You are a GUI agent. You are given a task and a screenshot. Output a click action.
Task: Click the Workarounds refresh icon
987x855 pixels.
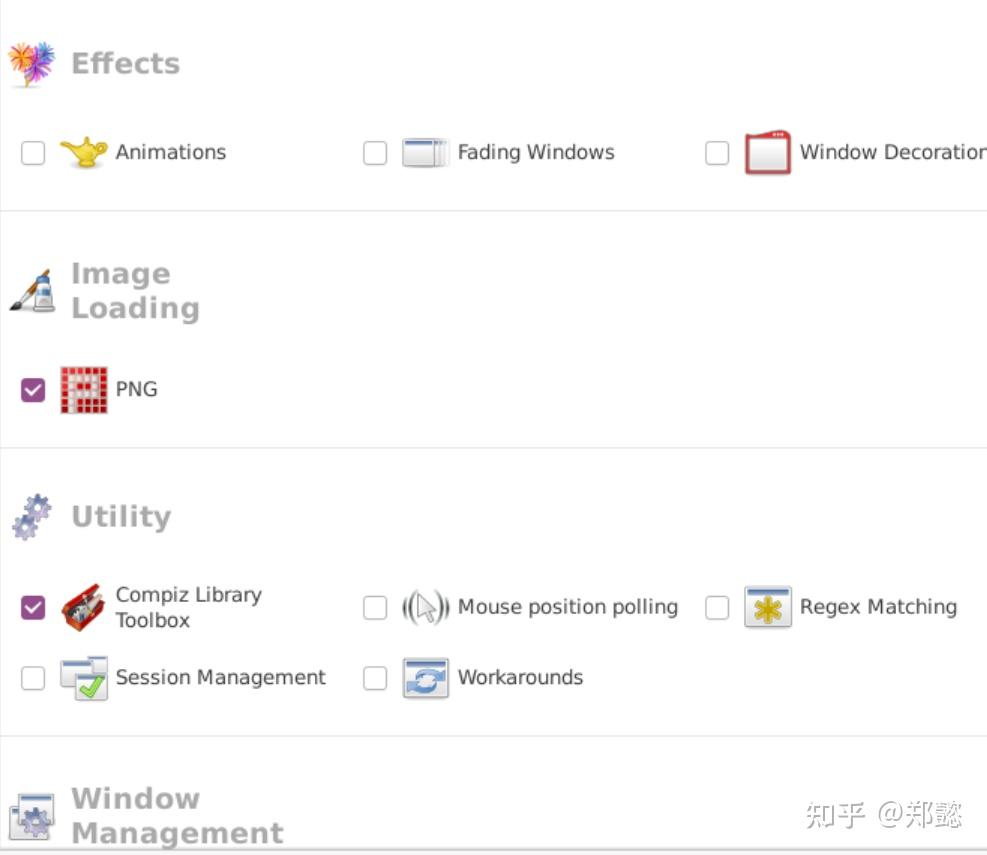(425, 677)
